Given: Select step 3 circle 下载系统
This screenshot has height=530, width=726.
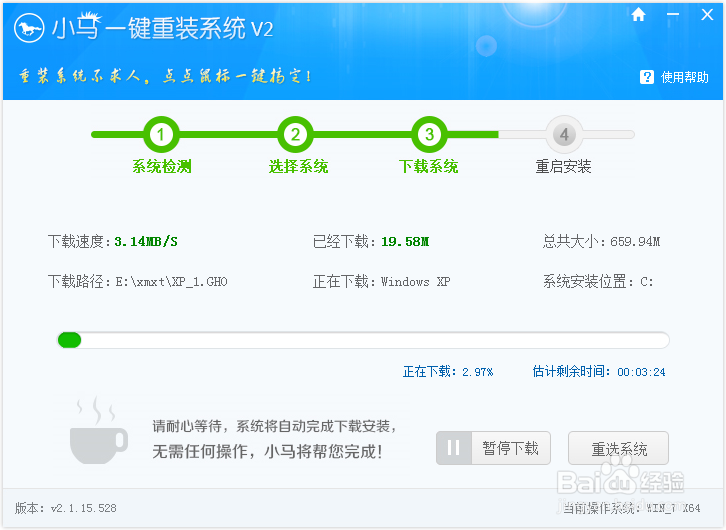Looking at the screenshot, I should pyautogui.click(x=429, y=135).
